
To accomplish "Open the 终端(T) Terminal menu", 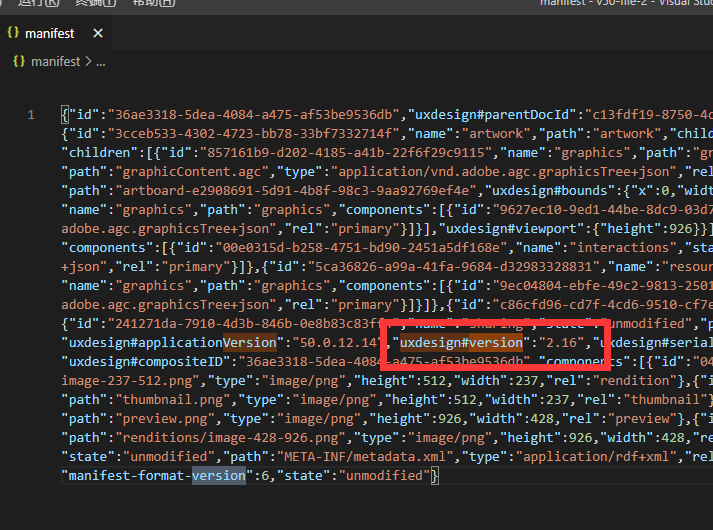I will point(96,3).
